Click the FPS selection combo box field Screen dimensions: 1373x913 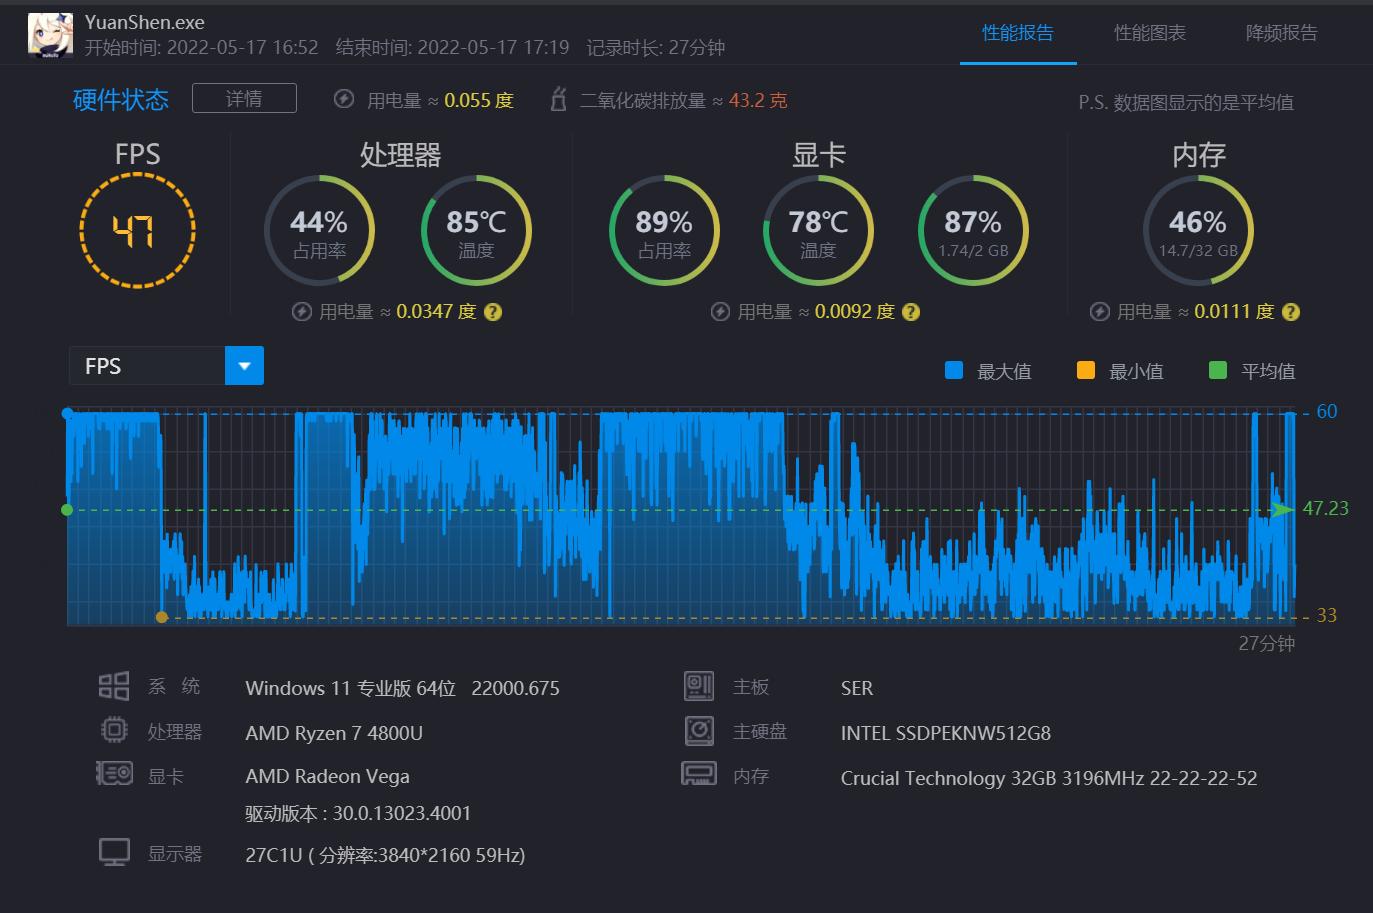(x=147, y=366)
